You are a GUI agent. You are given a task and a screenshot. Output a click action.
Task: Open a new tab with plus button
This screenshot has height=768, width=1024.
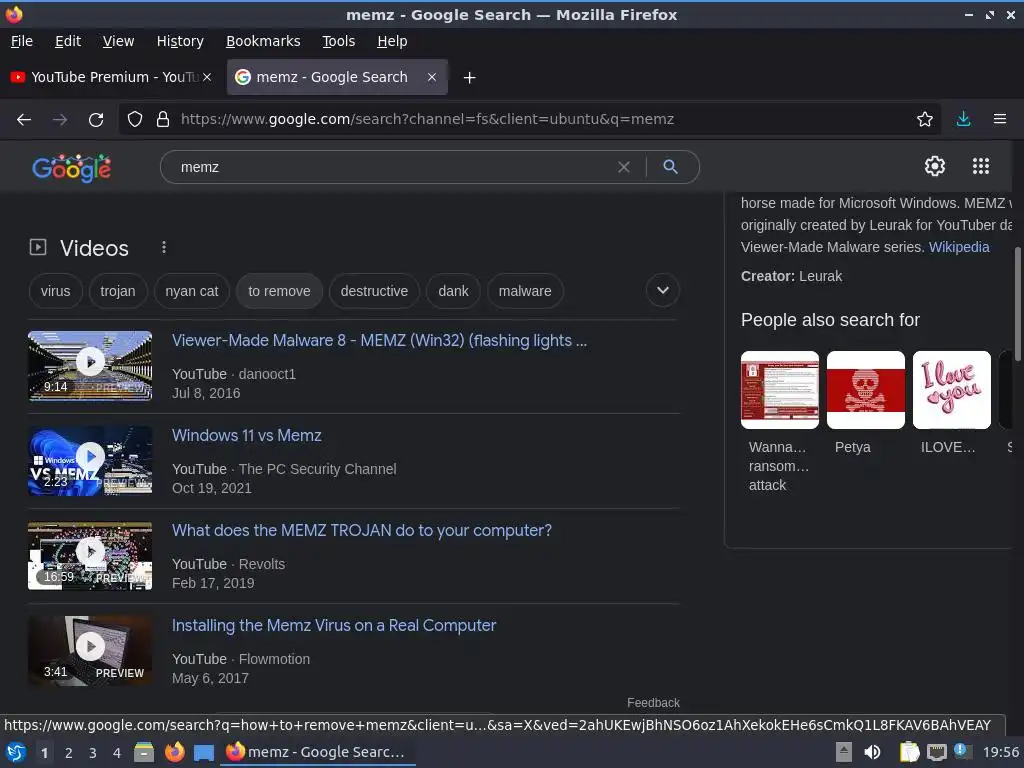[x=469, y=78]
